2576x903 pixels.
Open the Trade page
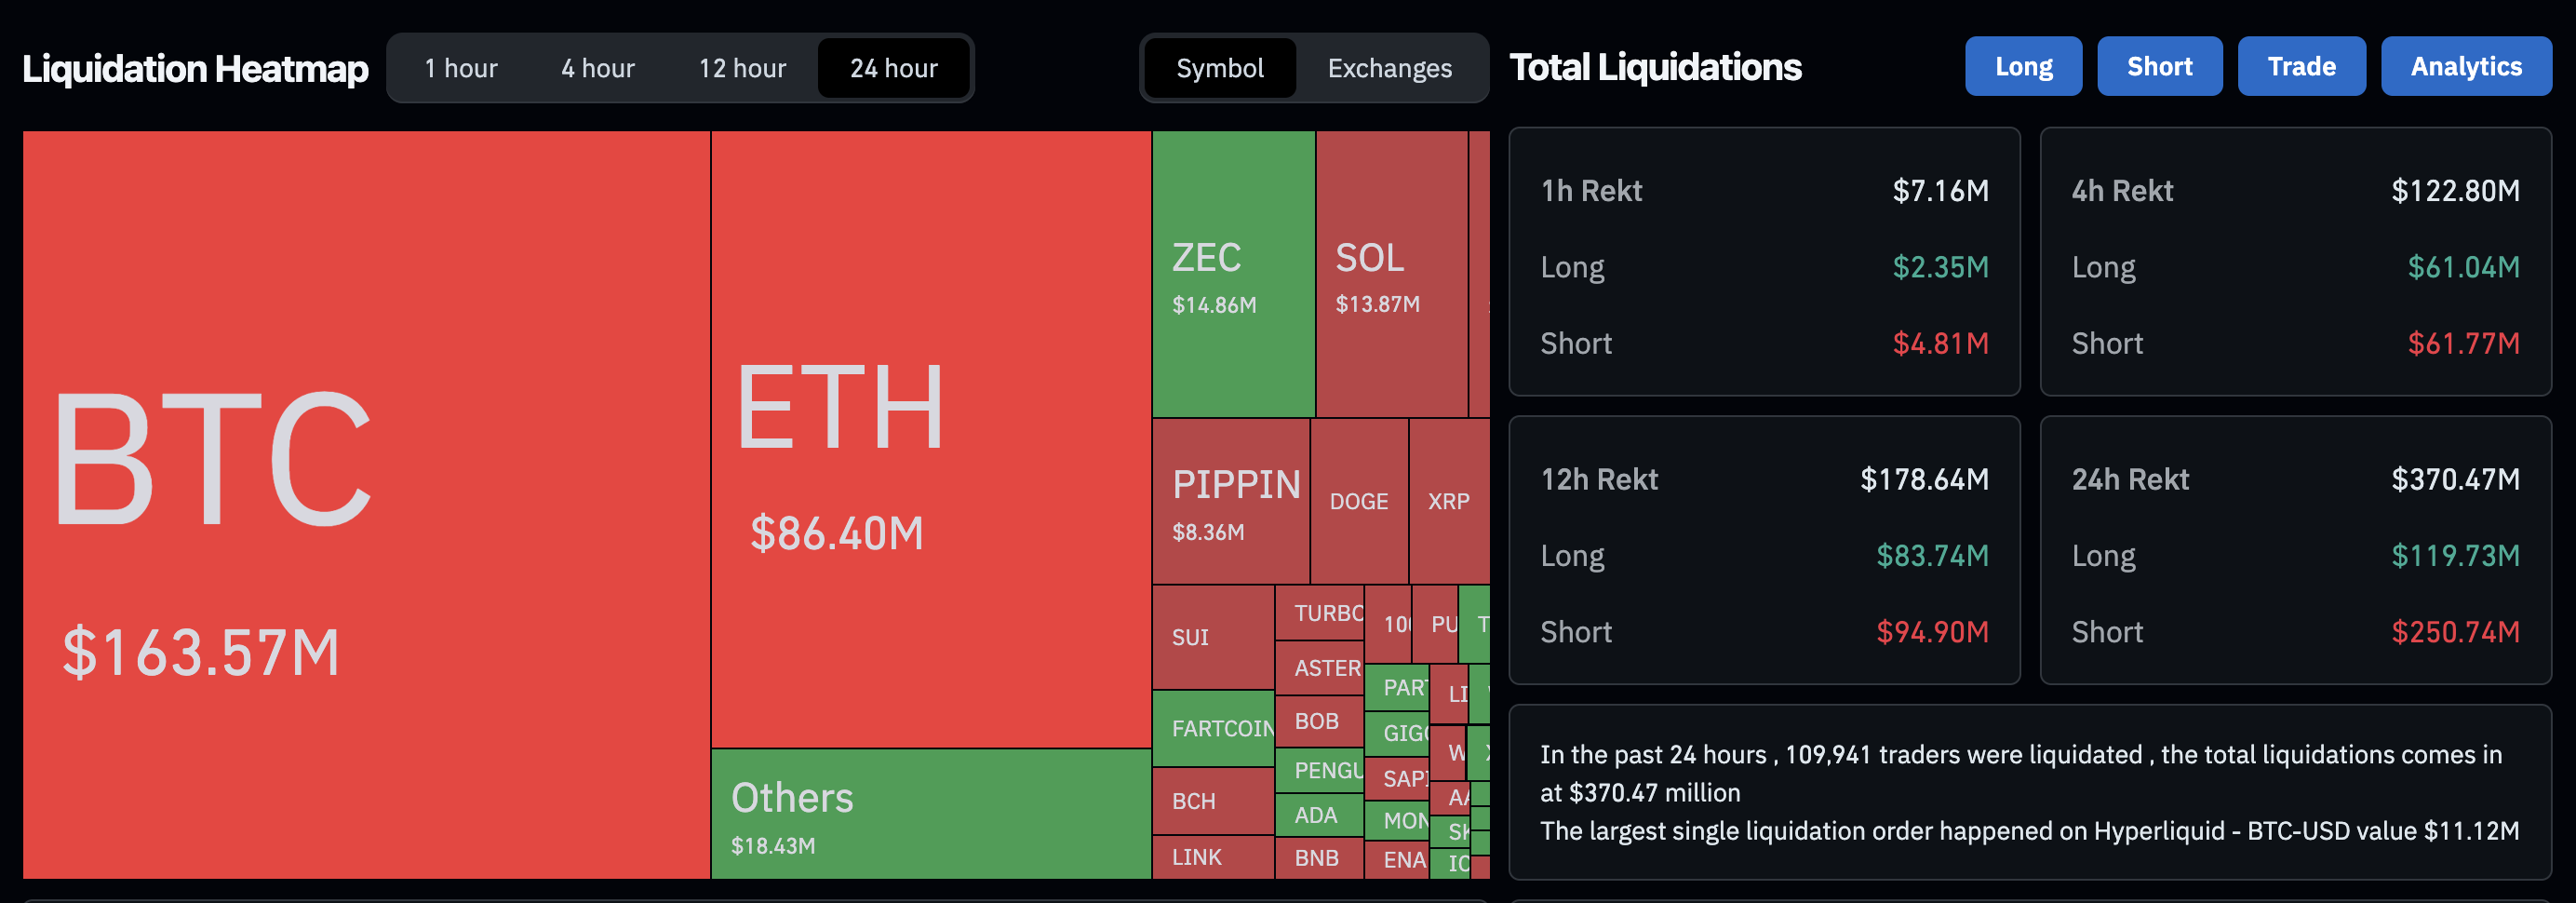point(2301,66)
